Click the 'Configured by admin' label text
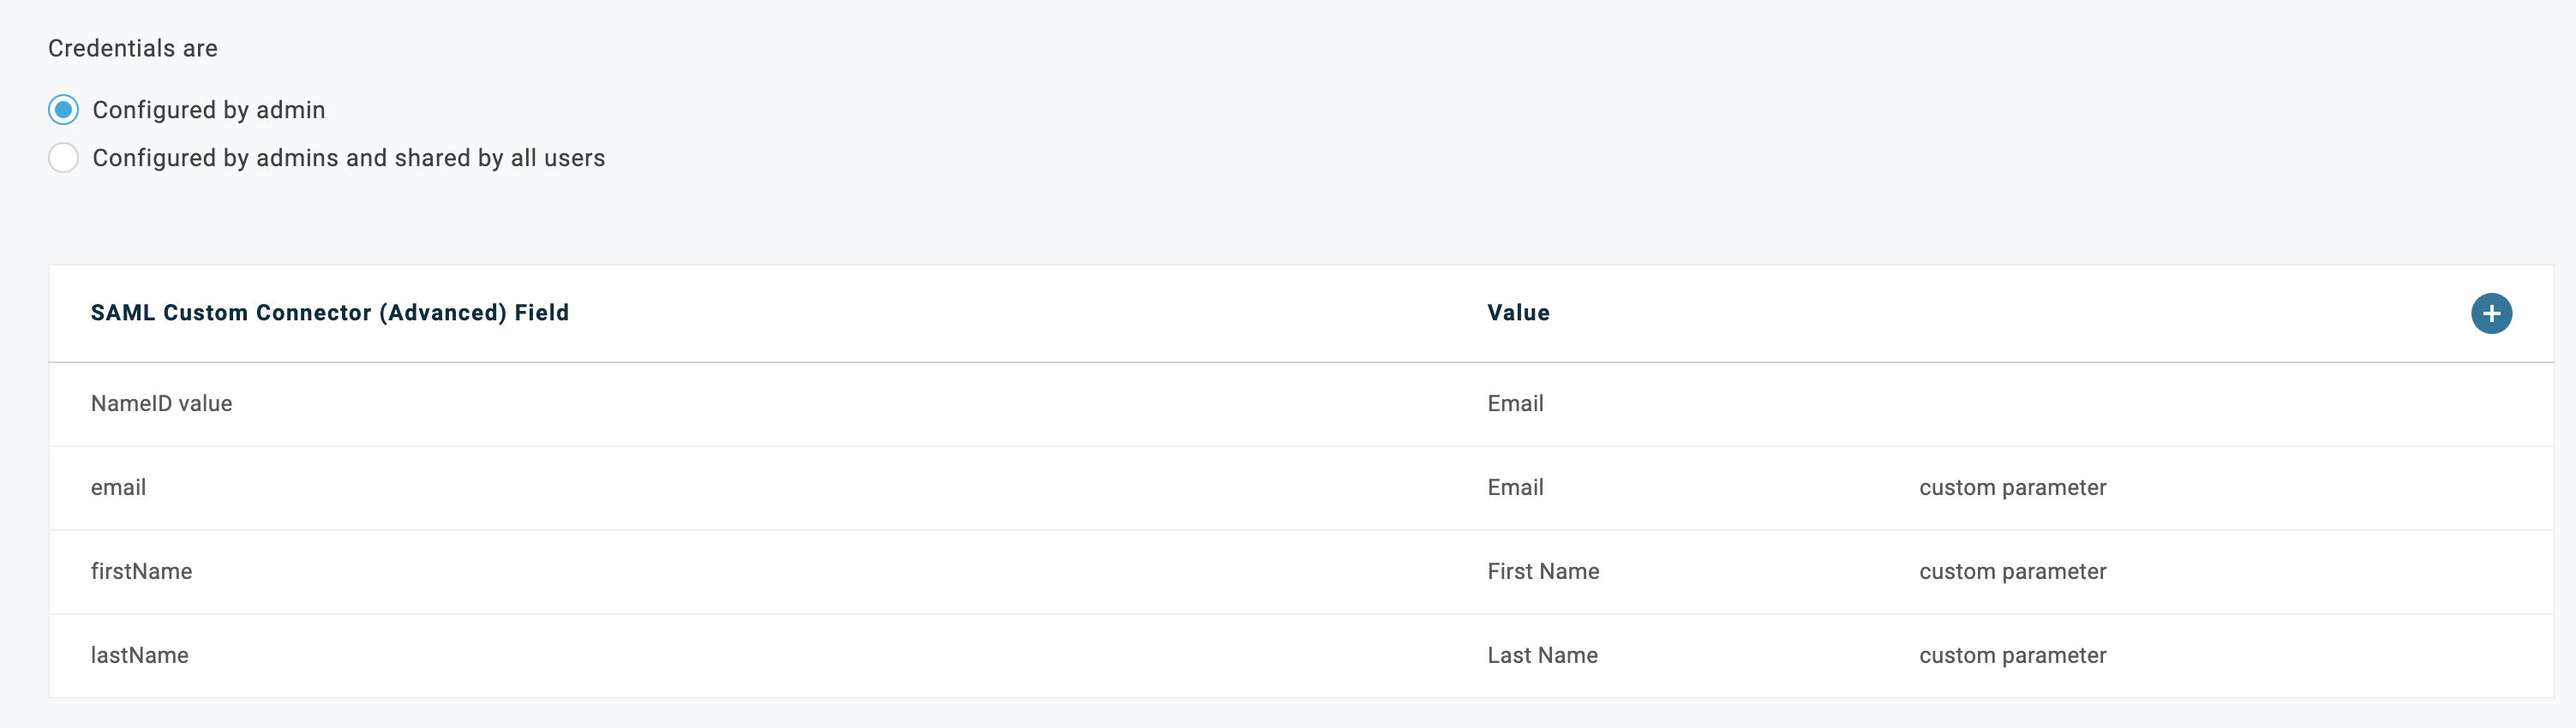The image size is (2576, 728). point(208,110)
